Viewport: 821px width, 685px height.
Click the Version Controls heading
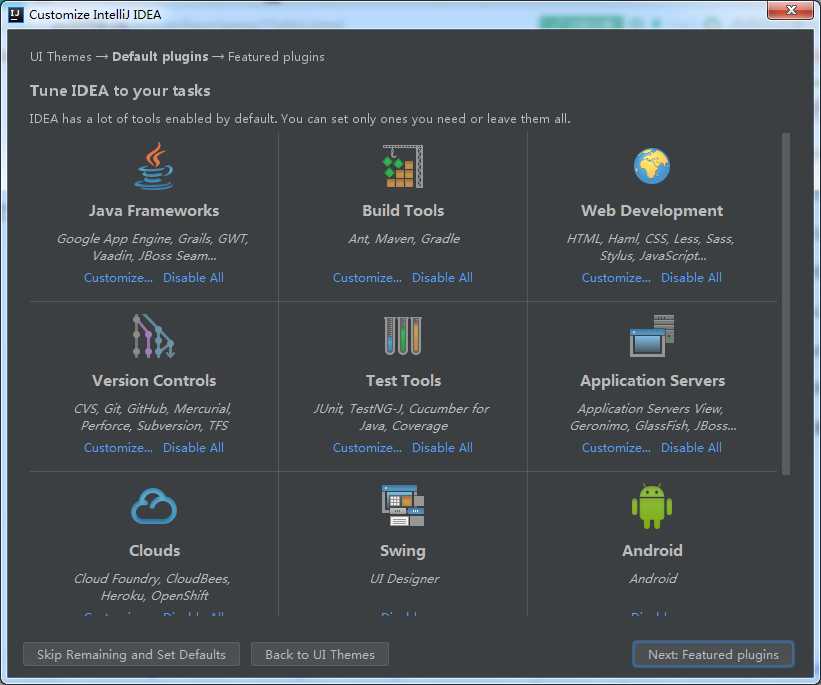[154, 380]
